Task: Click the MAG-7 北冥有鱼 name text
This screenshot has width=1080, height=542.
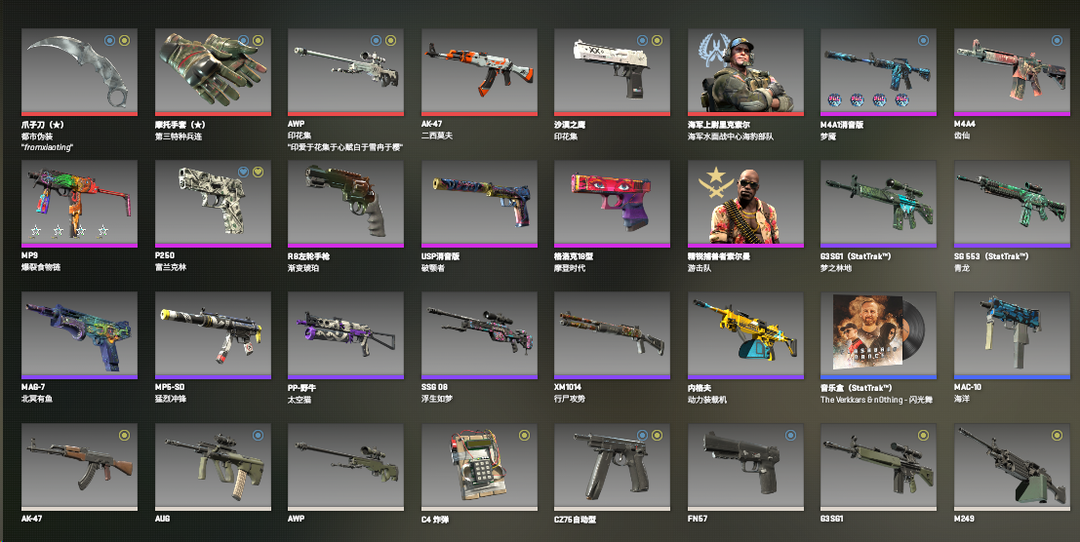Action: click(36, 393)
